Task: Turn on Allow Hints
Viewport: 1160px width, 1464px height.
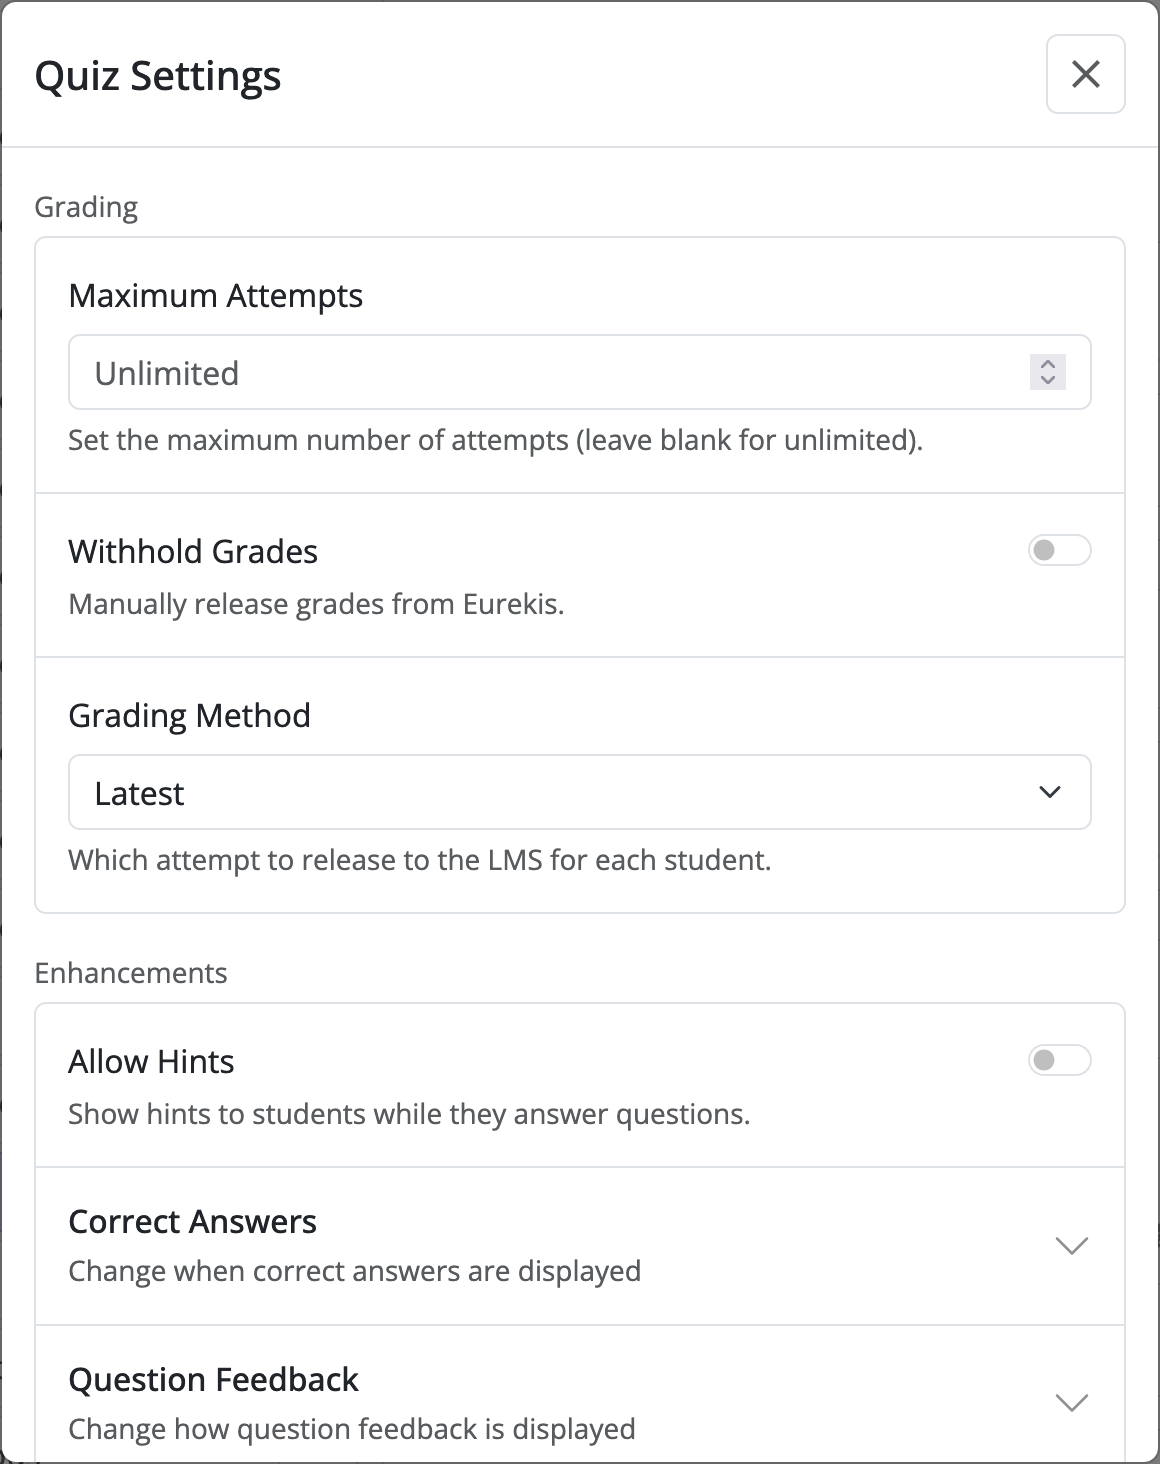Action: [x=1061, y=1060]
